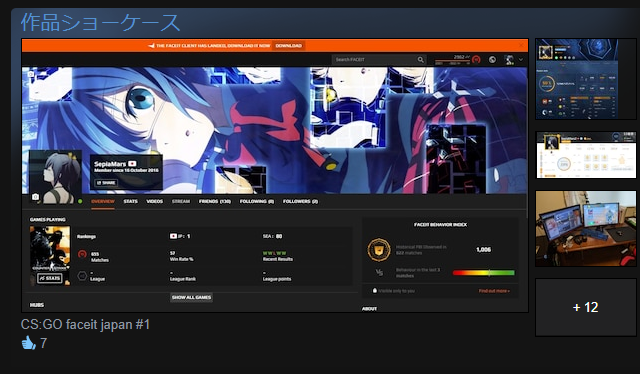This screenshot has height=374, width=640.
Task: Click the SHOW ALL GAMES button
Action: coord(191,297)
